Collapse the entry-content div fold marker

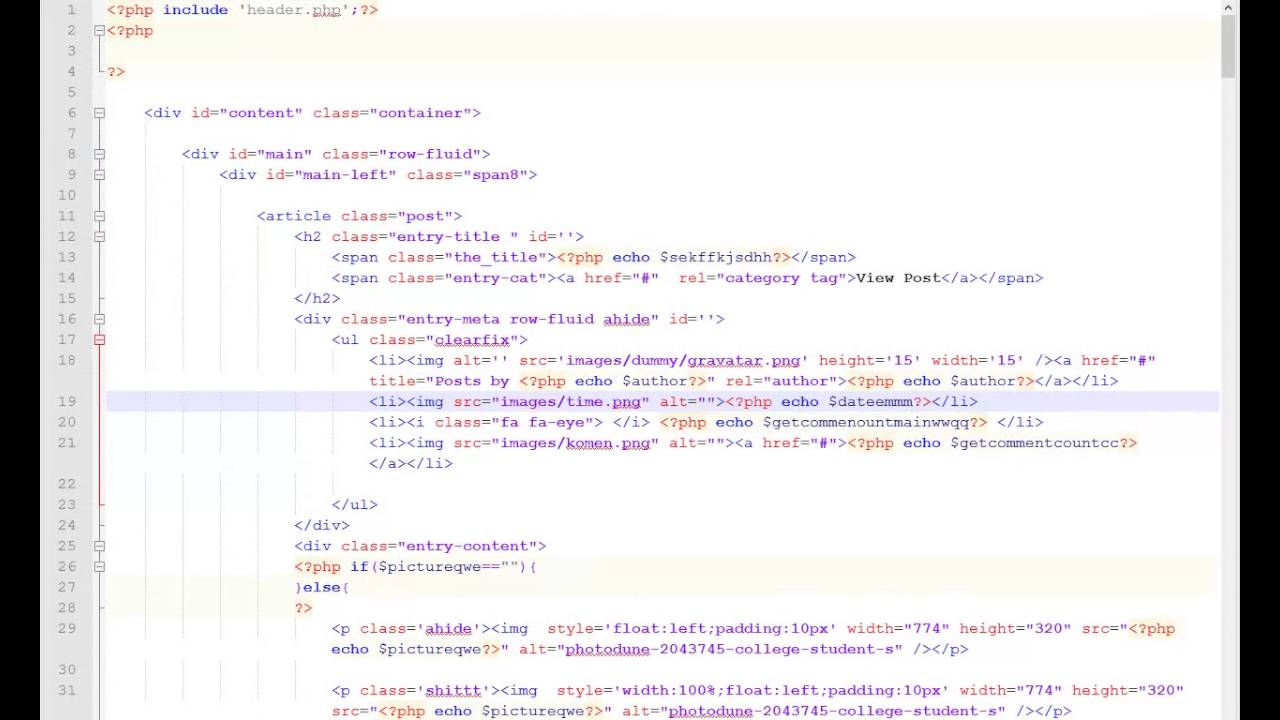(99, 546)
